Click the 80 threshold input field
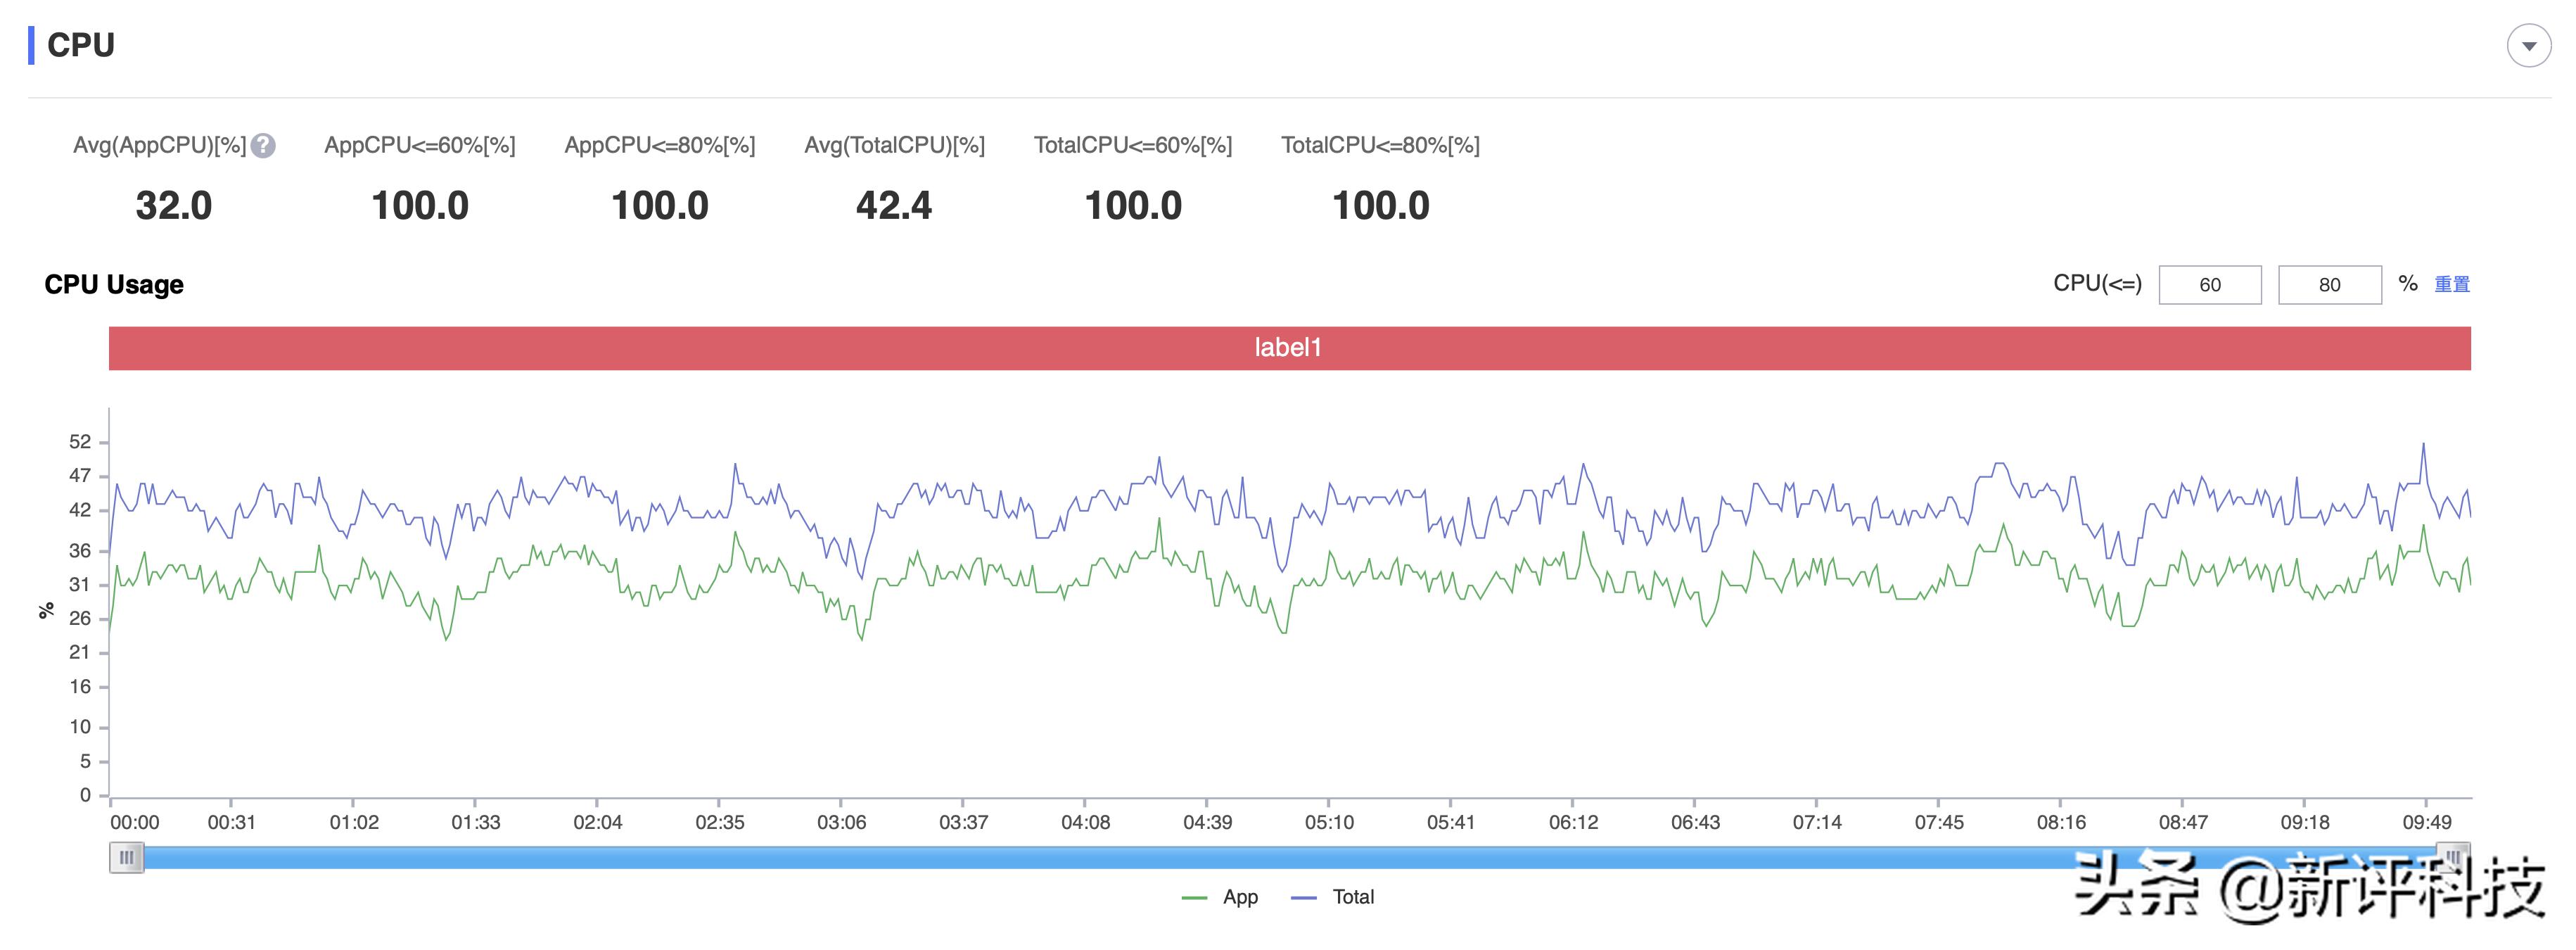Viewport: 2576px width, 950px height. [x=2329, y=285]
